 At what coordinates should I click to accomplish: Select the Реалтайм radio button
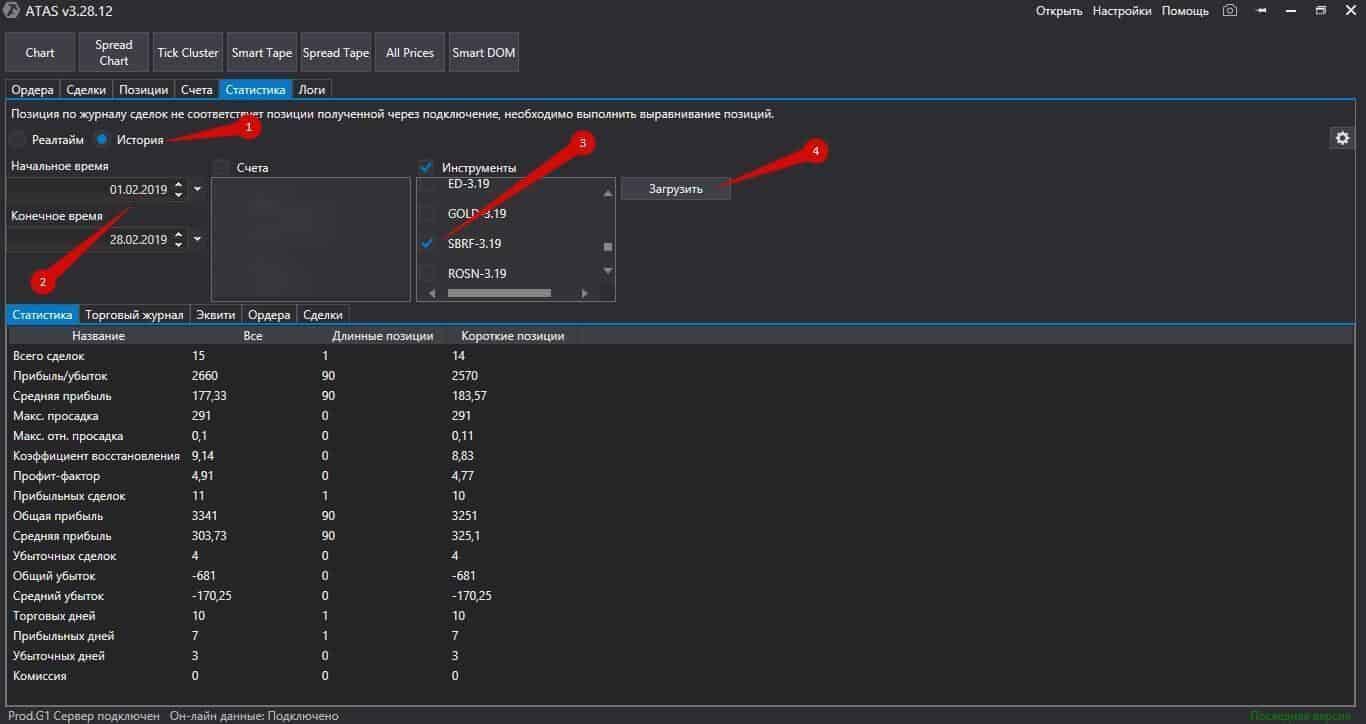click(19, 140)
